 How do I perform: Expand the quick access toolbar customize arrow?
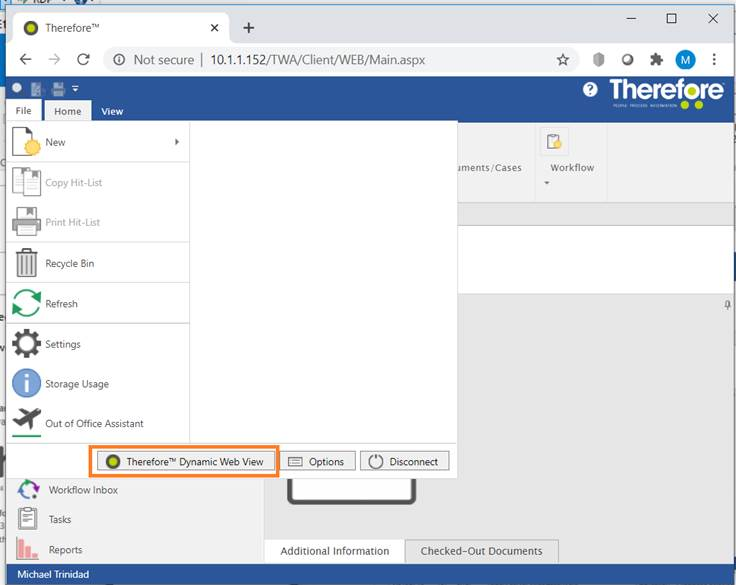click(x=75, y=89)
